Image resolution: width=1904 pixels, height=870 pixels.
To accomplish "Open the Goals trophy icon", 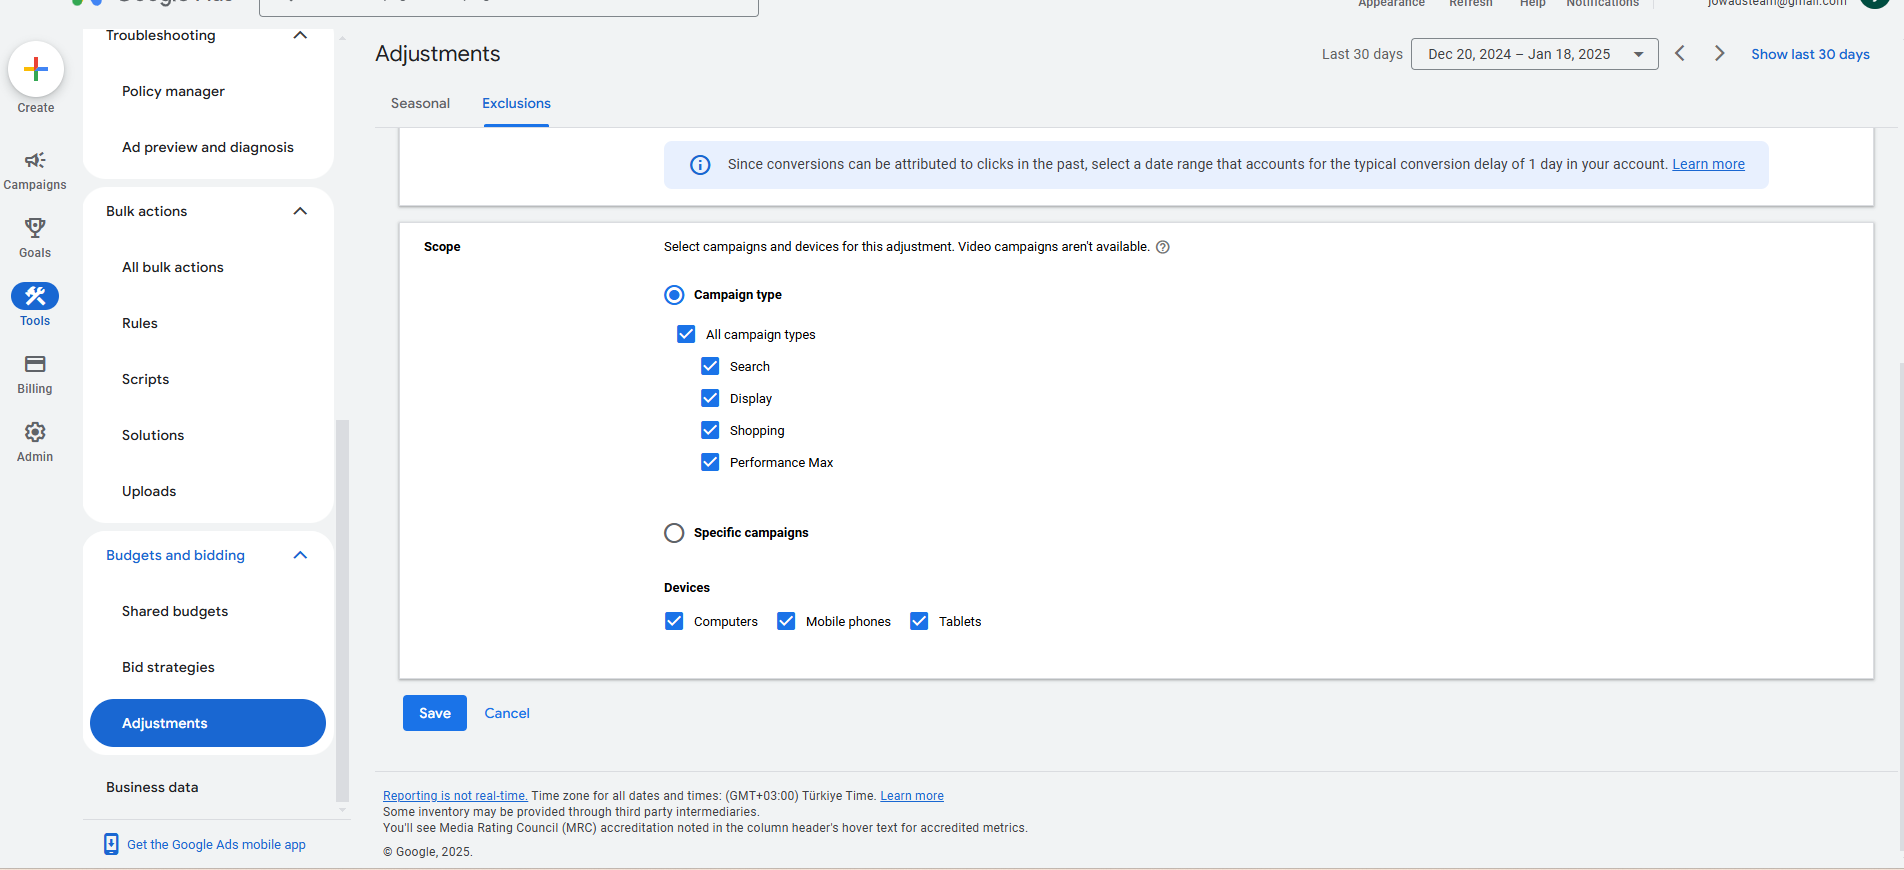I will point(35,228).
